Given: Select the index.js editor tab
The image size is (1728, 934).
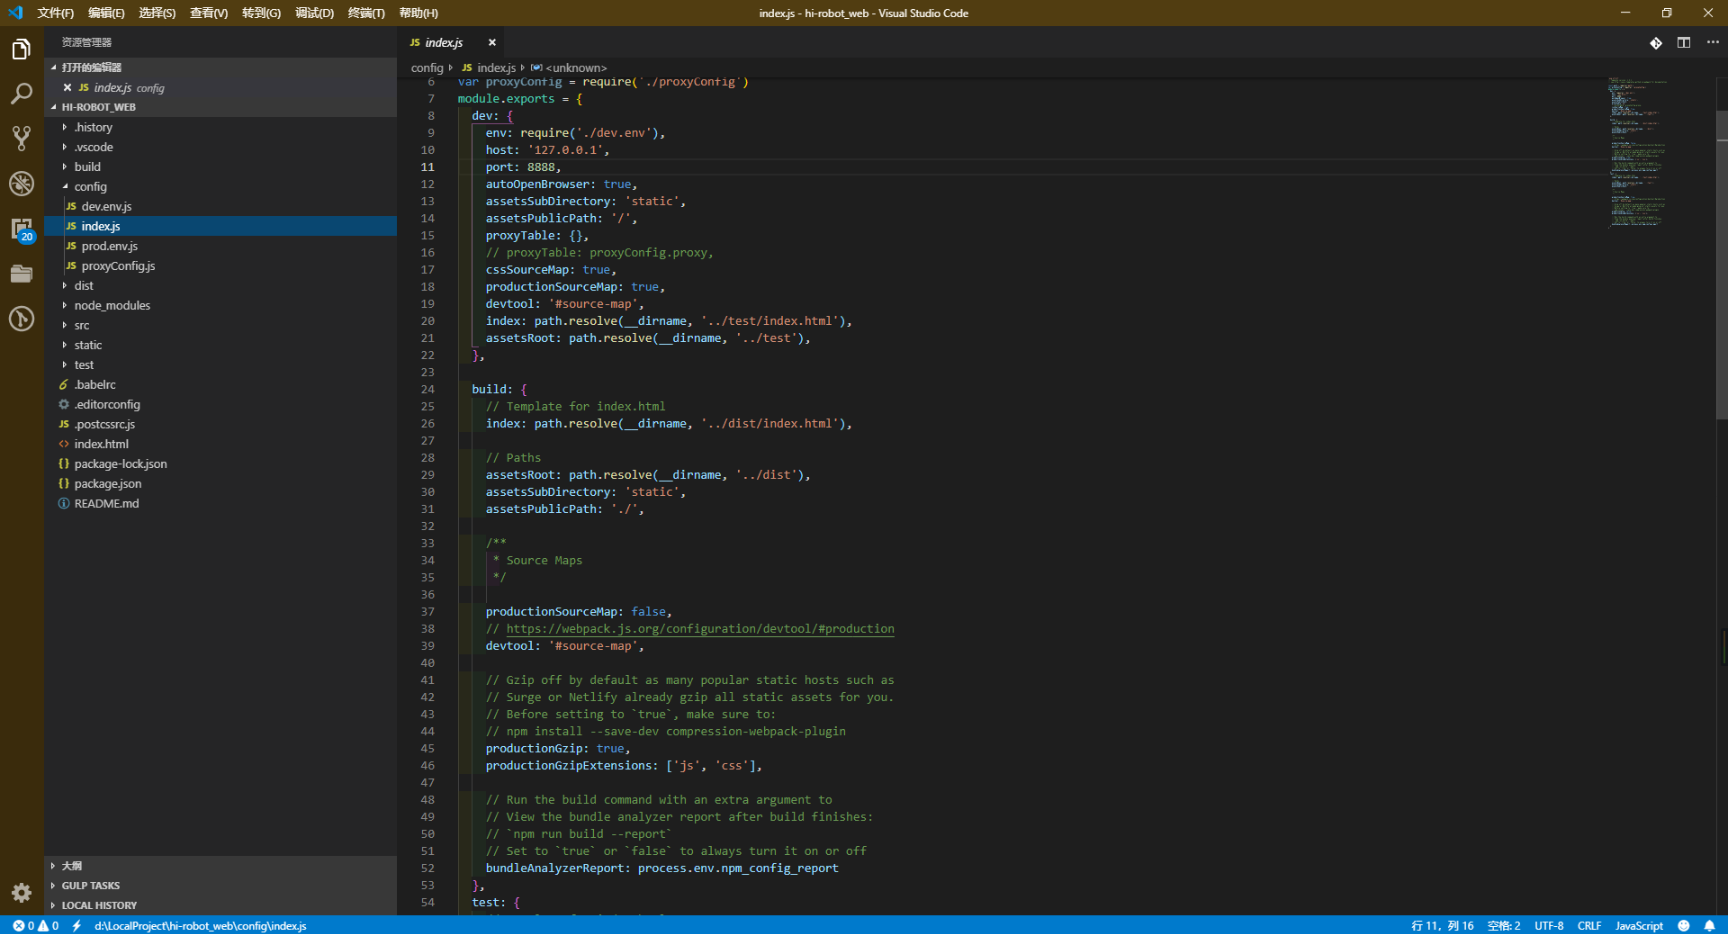Looking at the screenshot, I should tap(443, 42).
